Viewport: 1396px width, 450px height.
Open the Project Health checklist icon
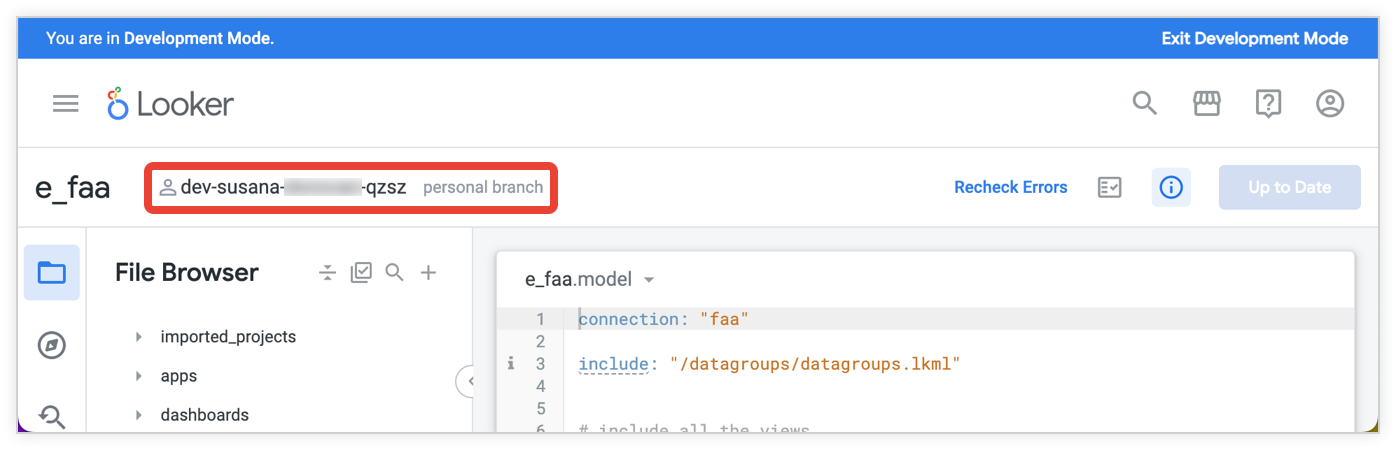(x=1110, y=187)
